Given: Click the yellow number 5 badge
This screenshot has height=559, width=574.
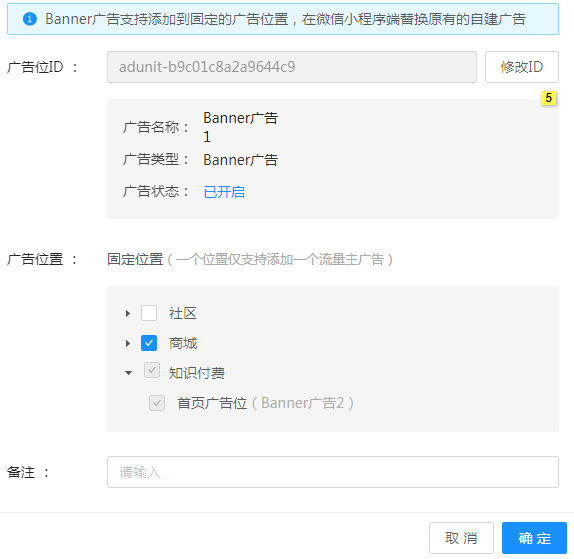Looking at the screenshot, I should 548,98.
